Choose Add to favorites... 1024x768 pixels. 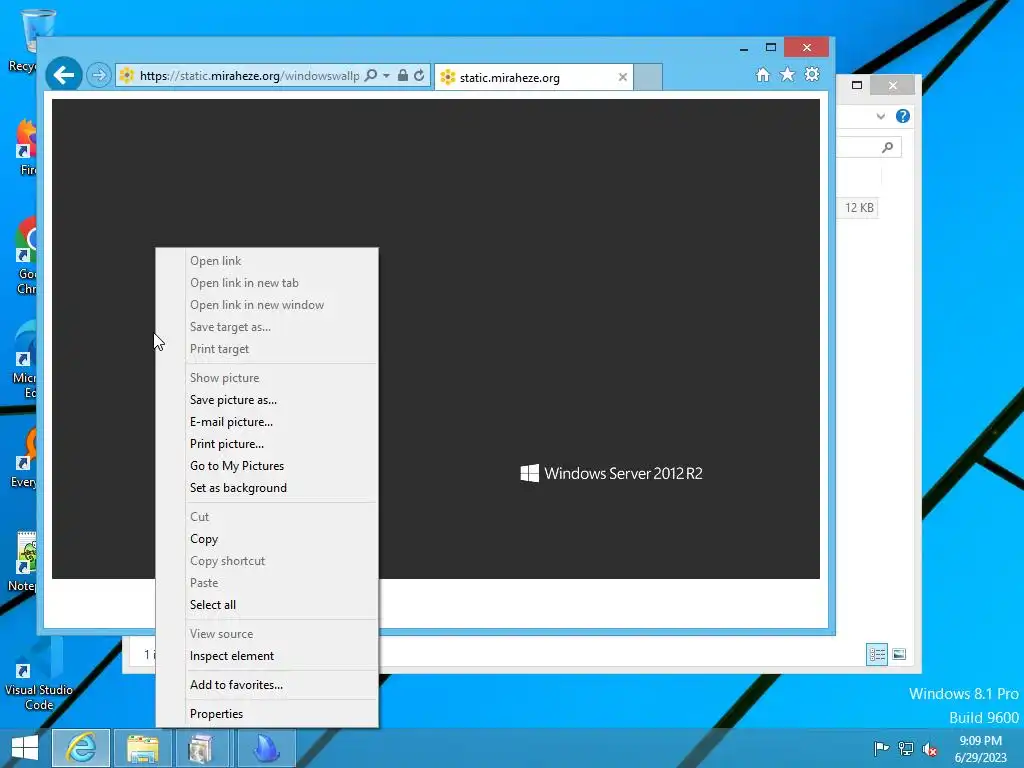click(236, 685)
